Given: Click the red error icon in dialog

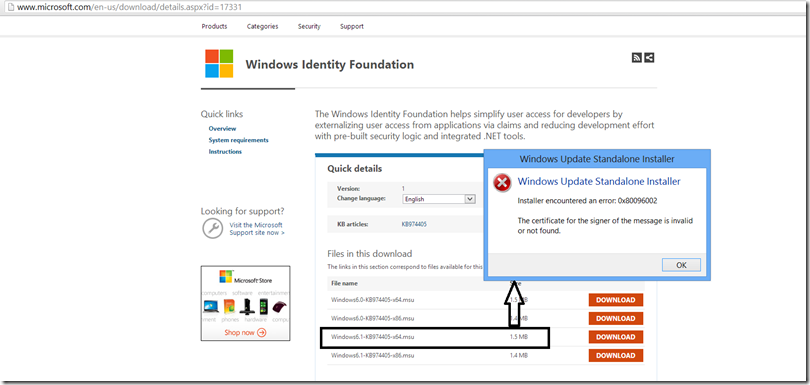Looking at the screenshot, I should coord(502,183).
